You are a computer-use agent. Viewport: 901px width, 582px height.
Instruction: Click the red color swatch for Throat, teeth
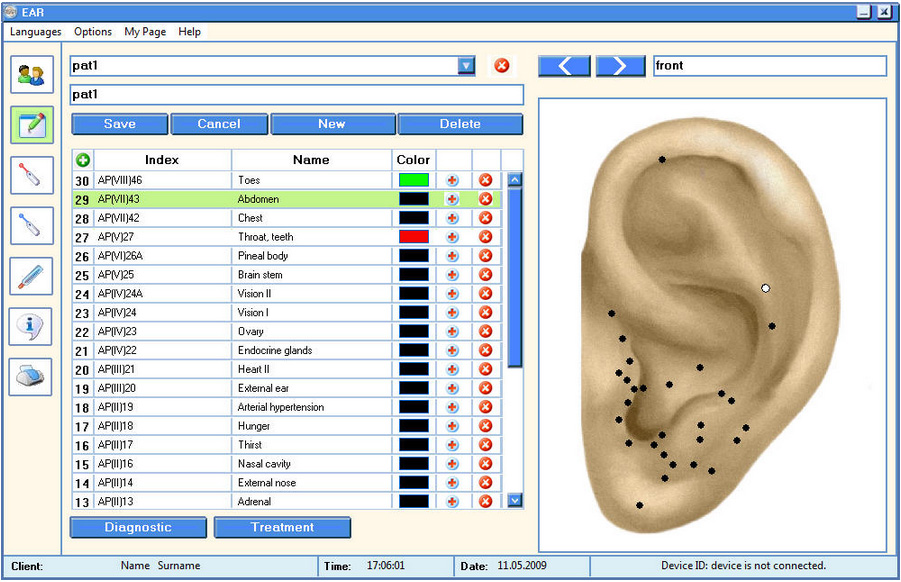(x=413, y=237)
